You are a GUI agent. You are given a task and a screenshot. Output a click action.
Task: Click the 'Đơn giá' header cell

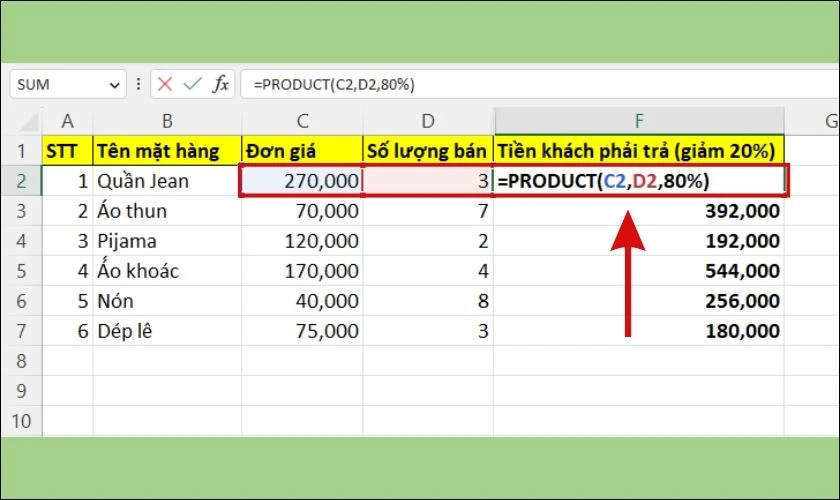coord(302,151)
